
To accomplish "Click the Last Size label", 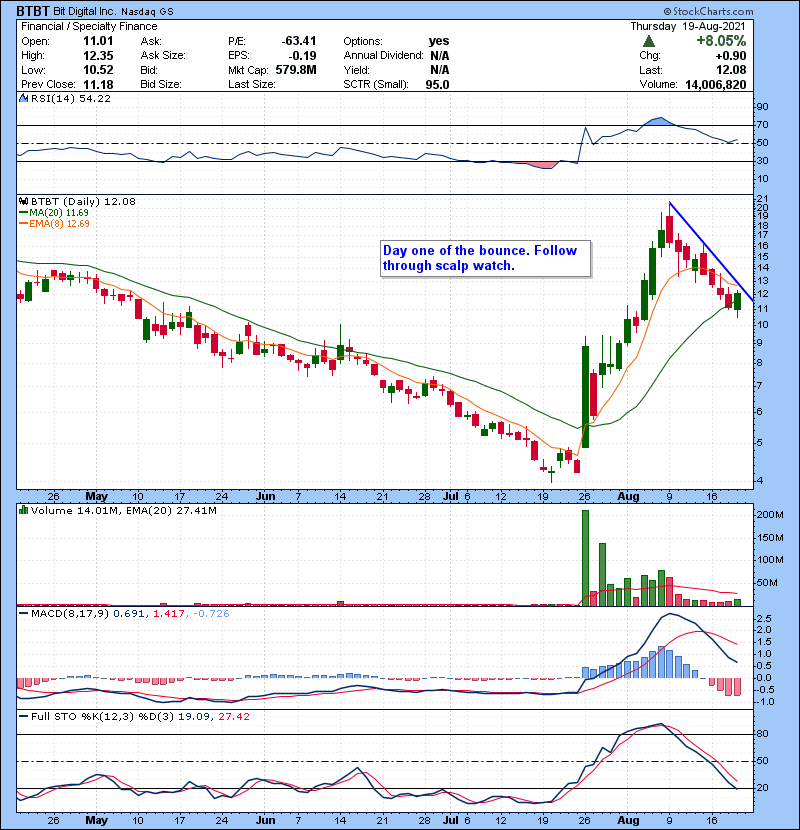I will 251,85.
